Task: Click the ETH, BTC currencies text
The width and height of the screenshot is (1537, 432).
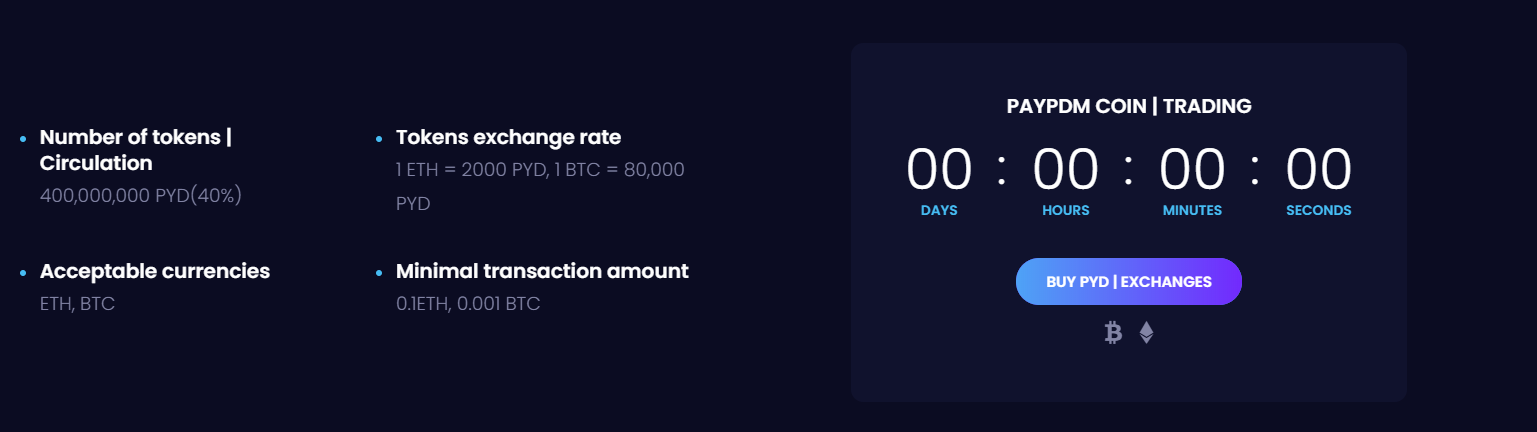Action: pyautogui.click(x=78, y=303)
